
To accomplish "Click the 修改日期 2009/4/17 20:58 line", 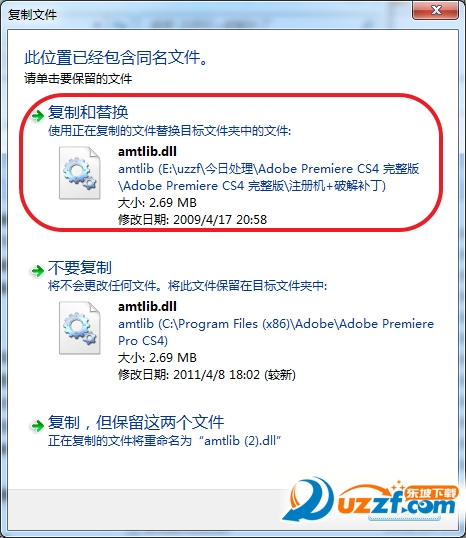I will click(x=193, y=220).
